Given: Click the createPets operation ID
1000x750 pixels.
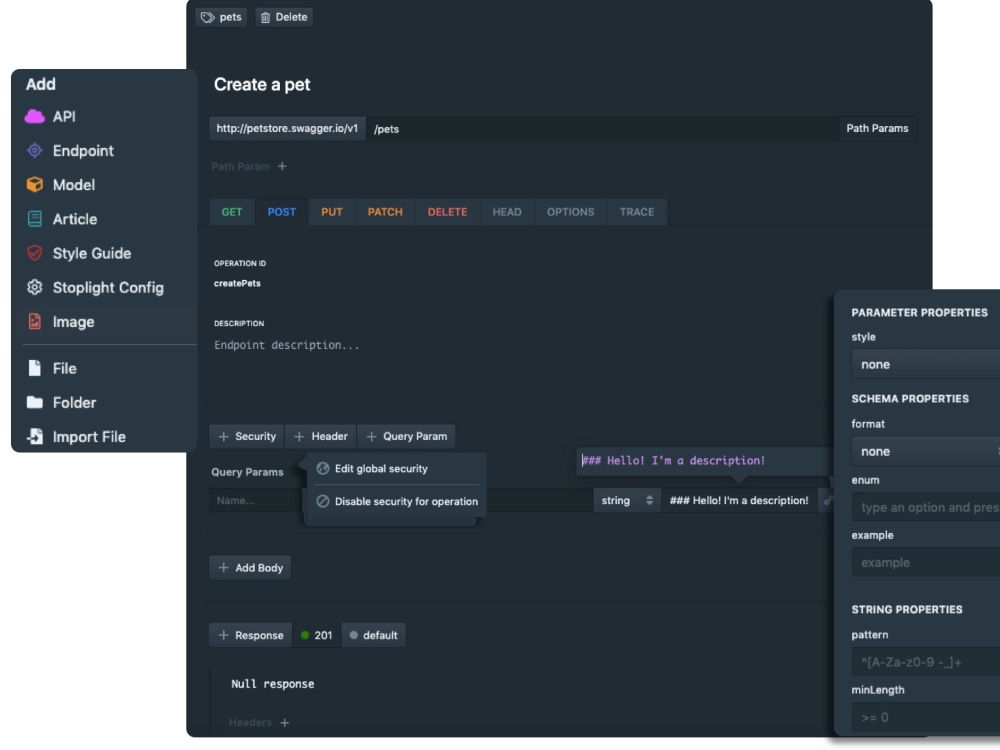Looking at the screenshot, I should (237, 283).
